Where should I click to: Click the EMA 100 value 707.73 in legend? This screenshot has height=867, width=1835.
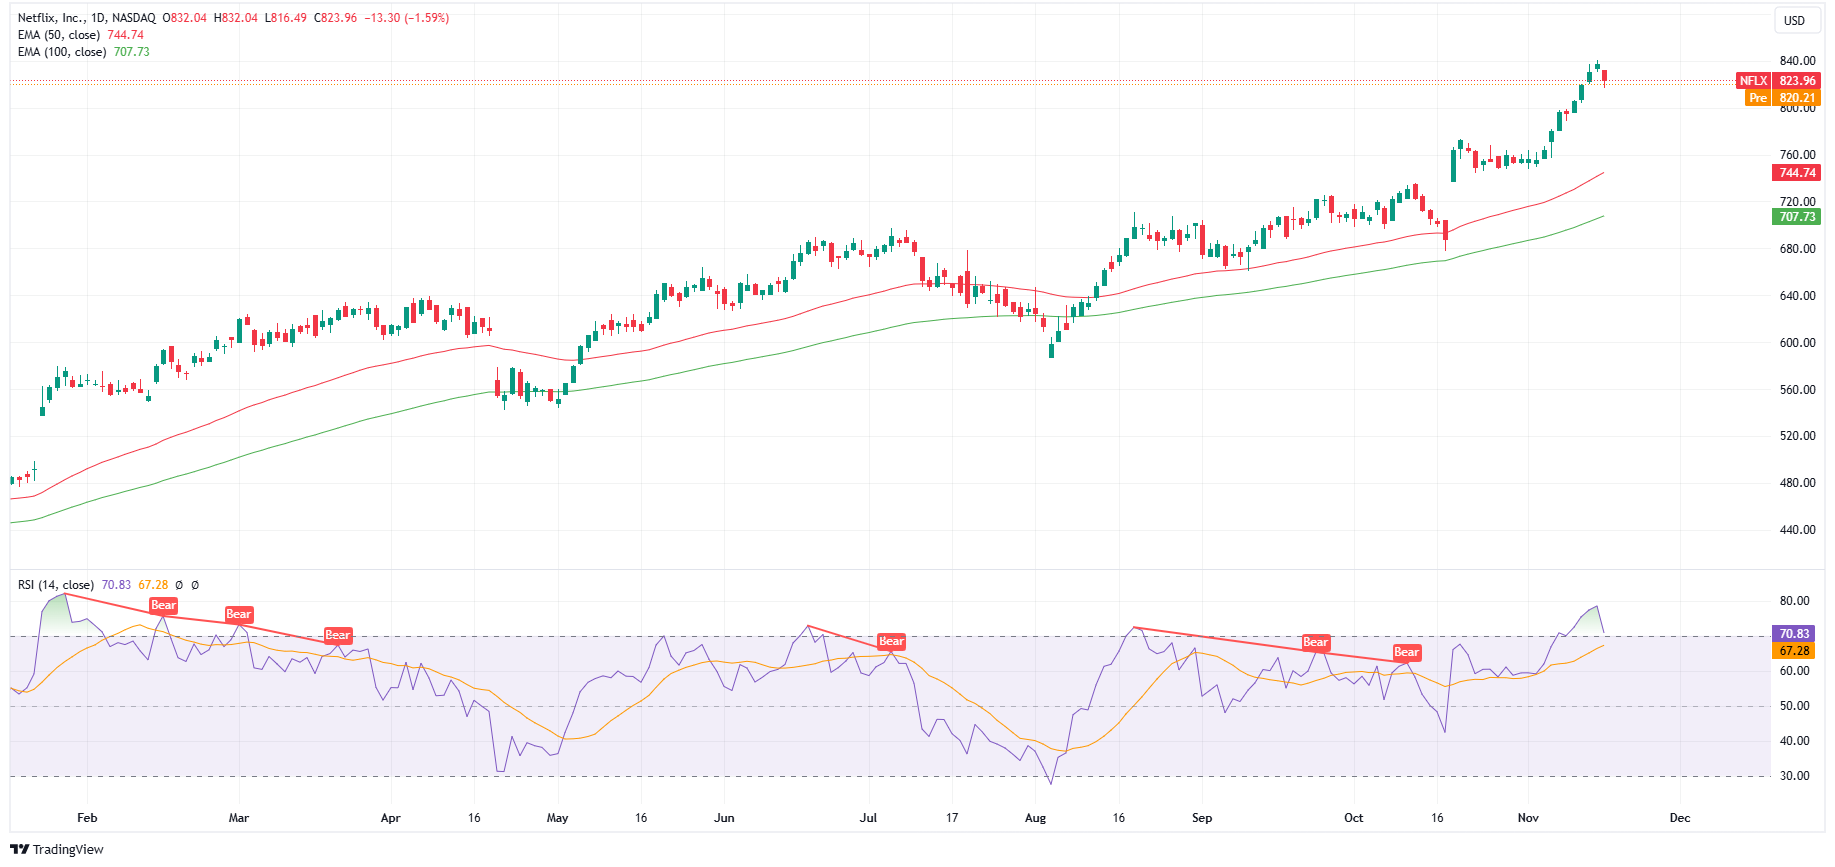(132, 52)
